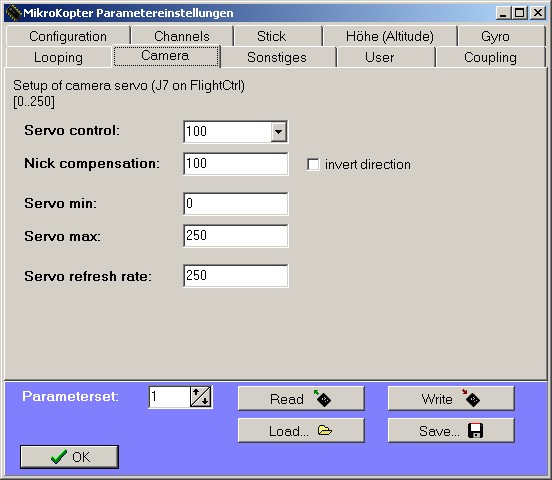Go to the Looping tab
The width and height of the screenshot is (552, 480).
(58, 57)
